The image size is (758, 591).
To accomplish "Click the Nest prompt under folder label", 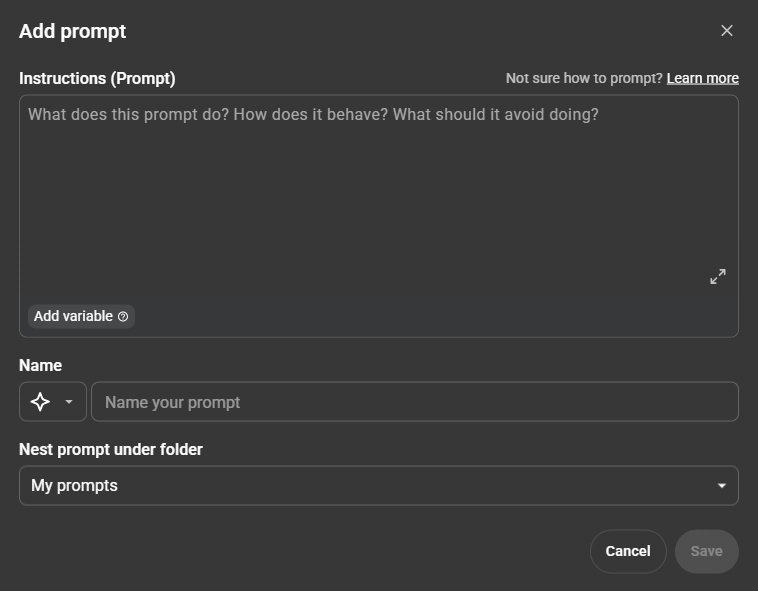I will (x=111, y=450).
